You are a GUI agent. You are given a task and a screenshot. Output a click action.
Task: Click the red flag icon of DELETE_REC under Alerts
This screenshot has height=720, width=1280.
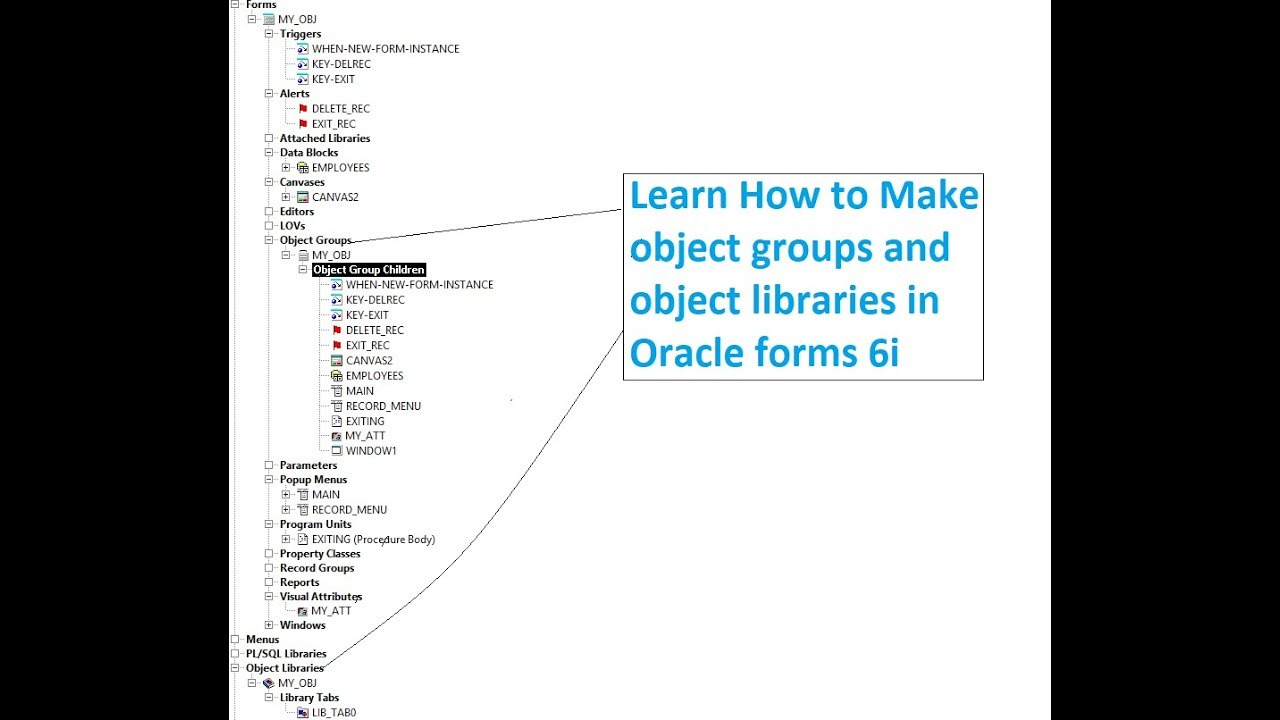(x=303, y=108)
